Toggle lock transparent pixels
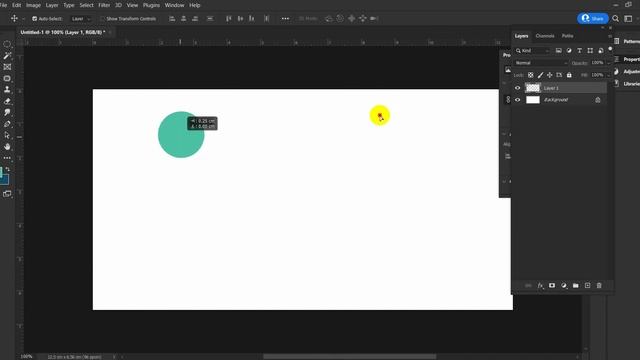 531,75
